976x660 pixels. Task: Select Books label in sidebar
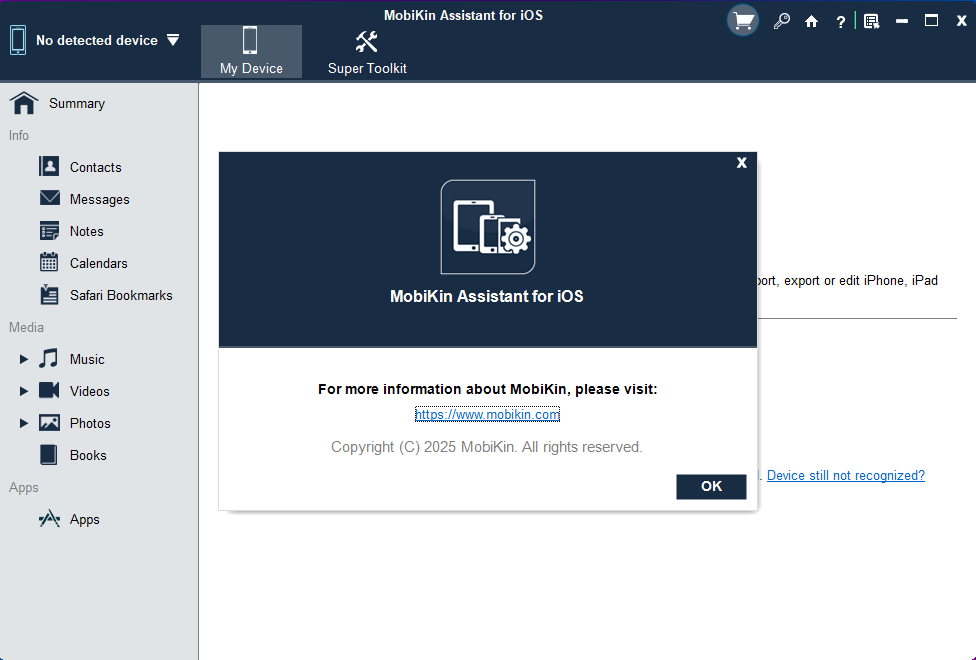[x=88, y=456]
